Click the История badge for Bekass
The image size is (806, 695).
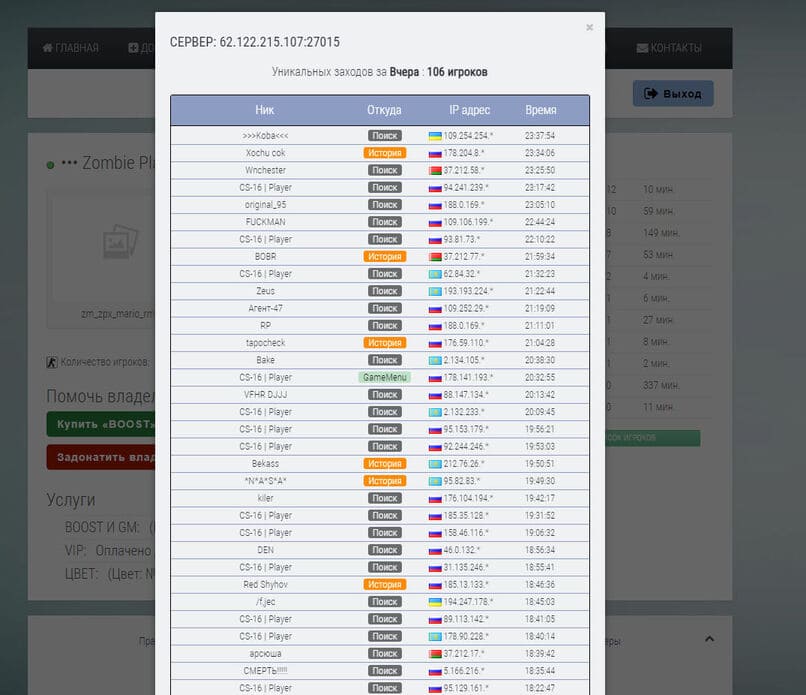point(384,464)
